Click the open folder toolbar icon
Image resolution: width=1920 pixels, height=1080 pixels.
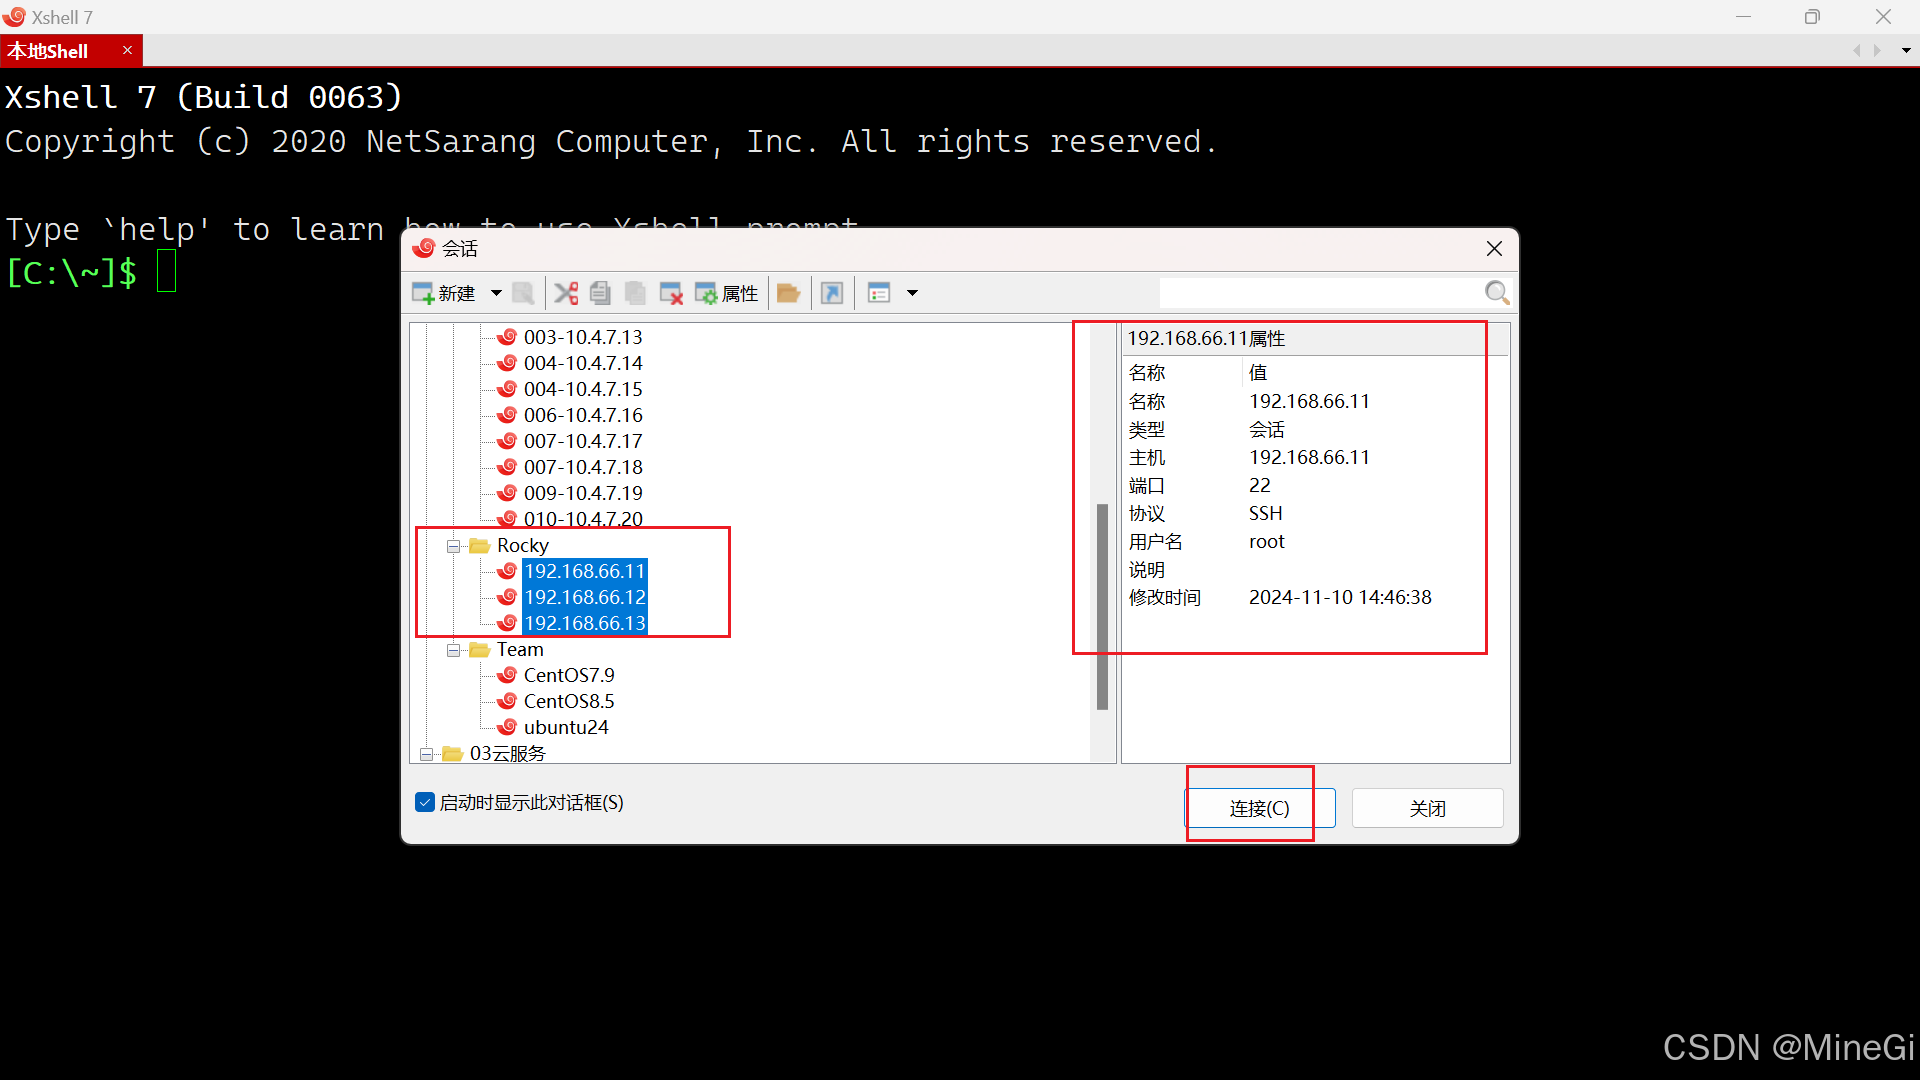pos(789,293)
